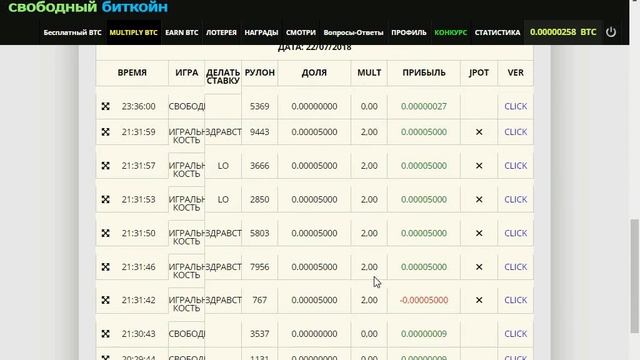This screenshot has width=640, height=360.
Task: Click the CLICK verify link for 21:31:50
Action: (516, 233)
